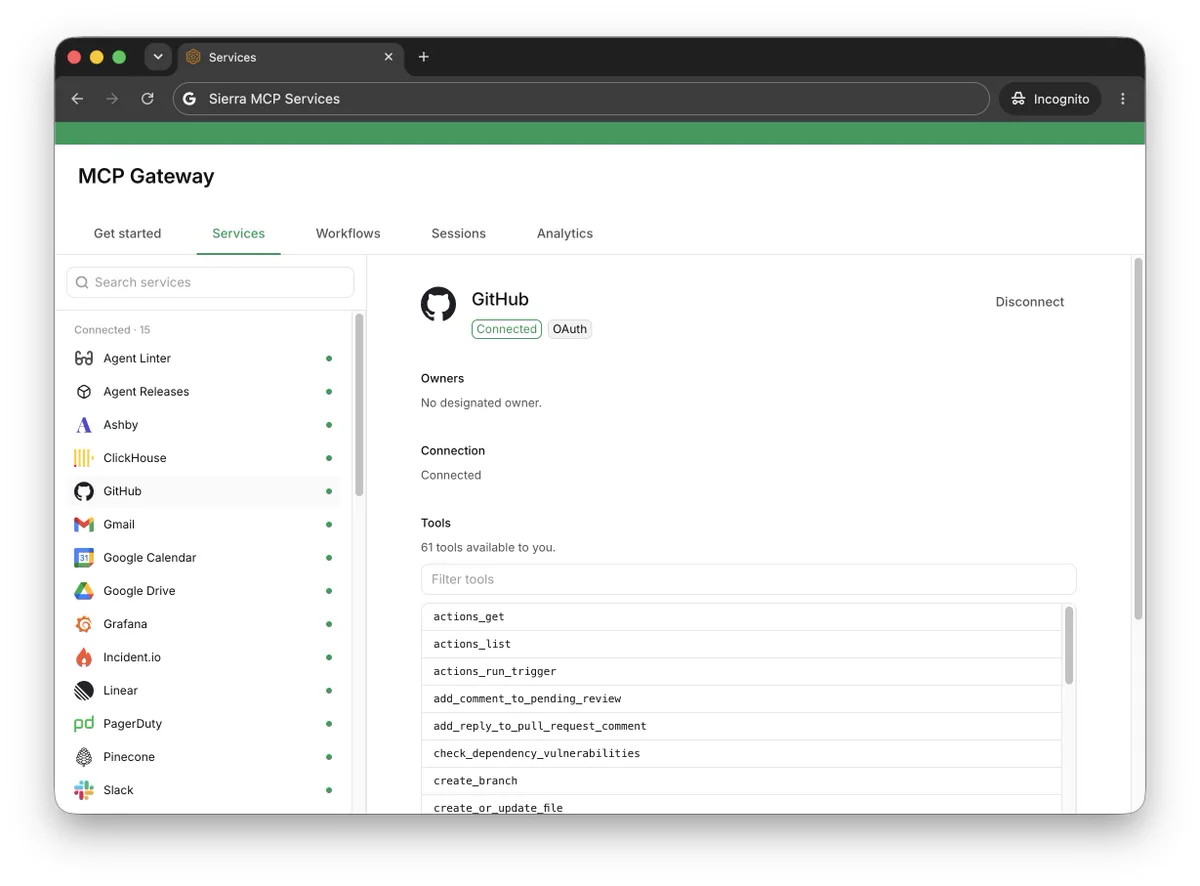Click the Sierra MCP Services address bar
The width and height of the screenshot is (1200, 886).
581,99
